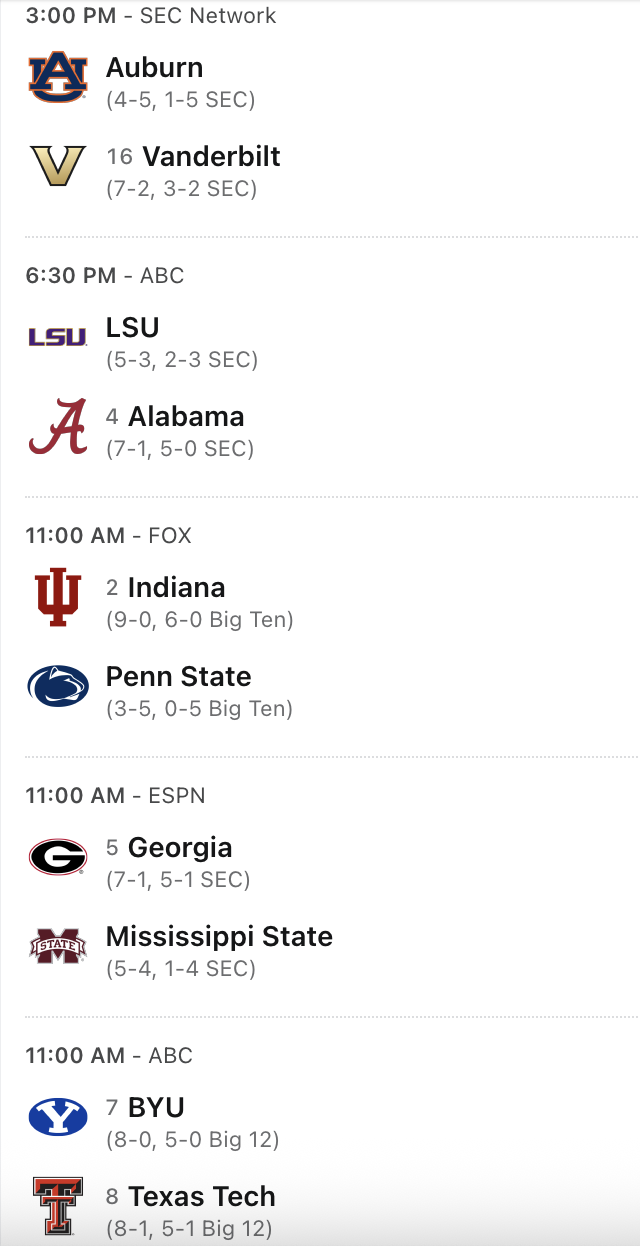Select the LSU team name
This screenshot has height=1246, width=640.
click(132, 328)
